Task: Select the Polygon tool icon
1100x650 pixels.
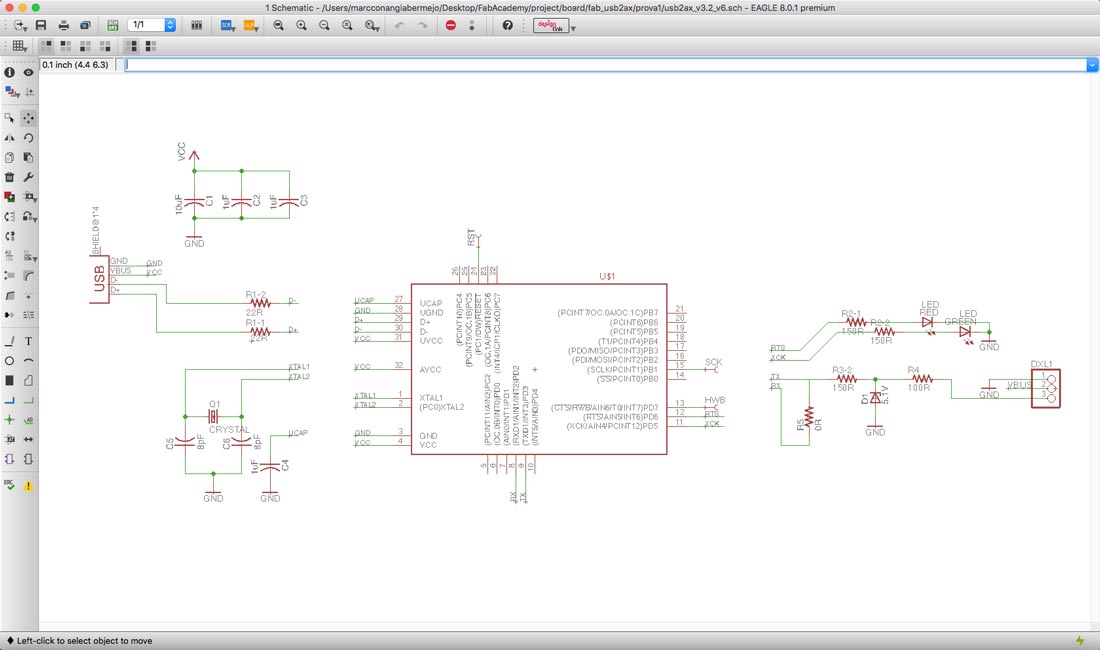Action: (28, 380)
